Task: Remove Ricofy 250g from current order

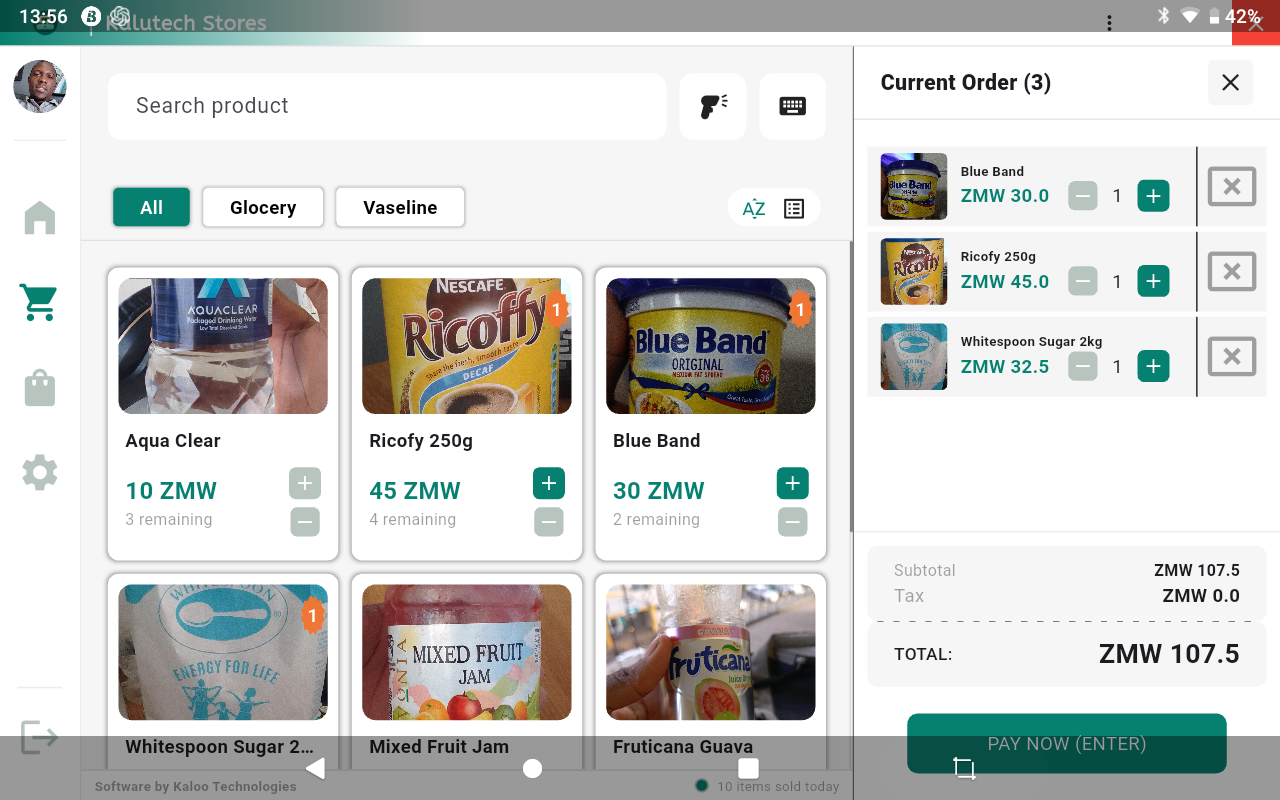Action: 1232,271
